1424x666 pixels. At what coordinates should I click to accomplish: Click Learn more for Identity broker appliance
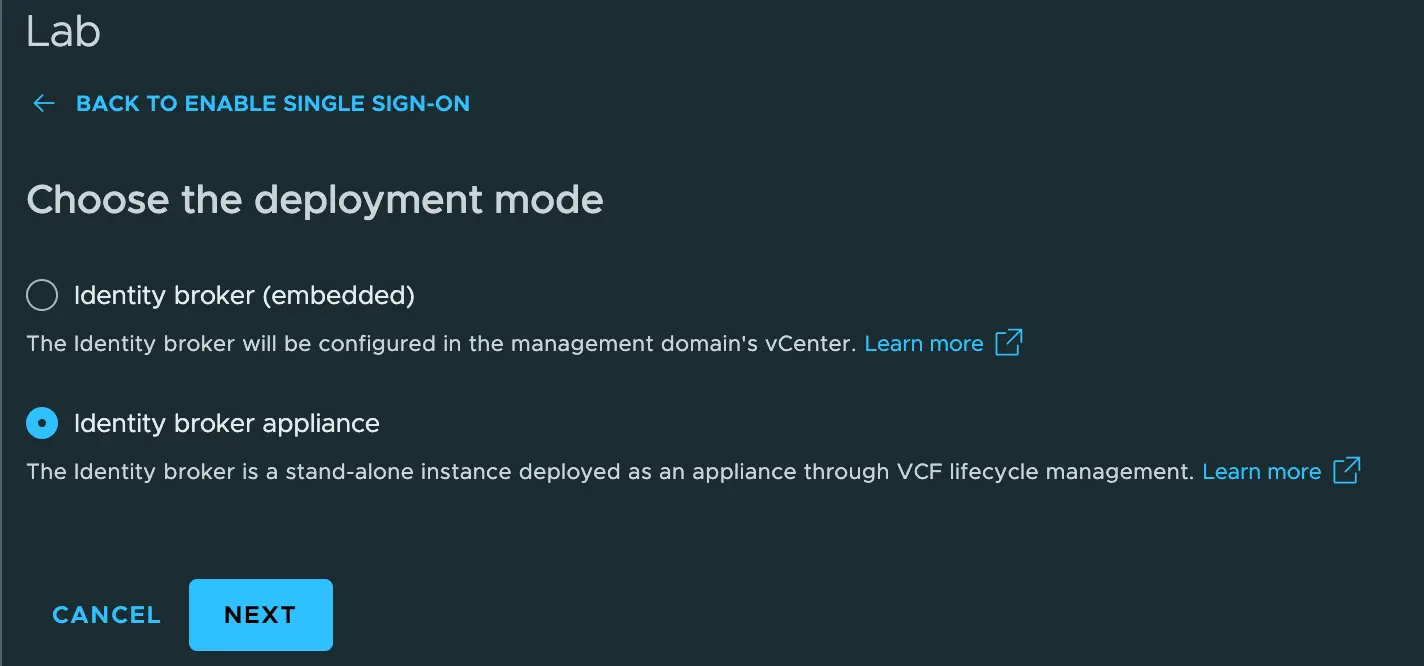pos(1261,471)
